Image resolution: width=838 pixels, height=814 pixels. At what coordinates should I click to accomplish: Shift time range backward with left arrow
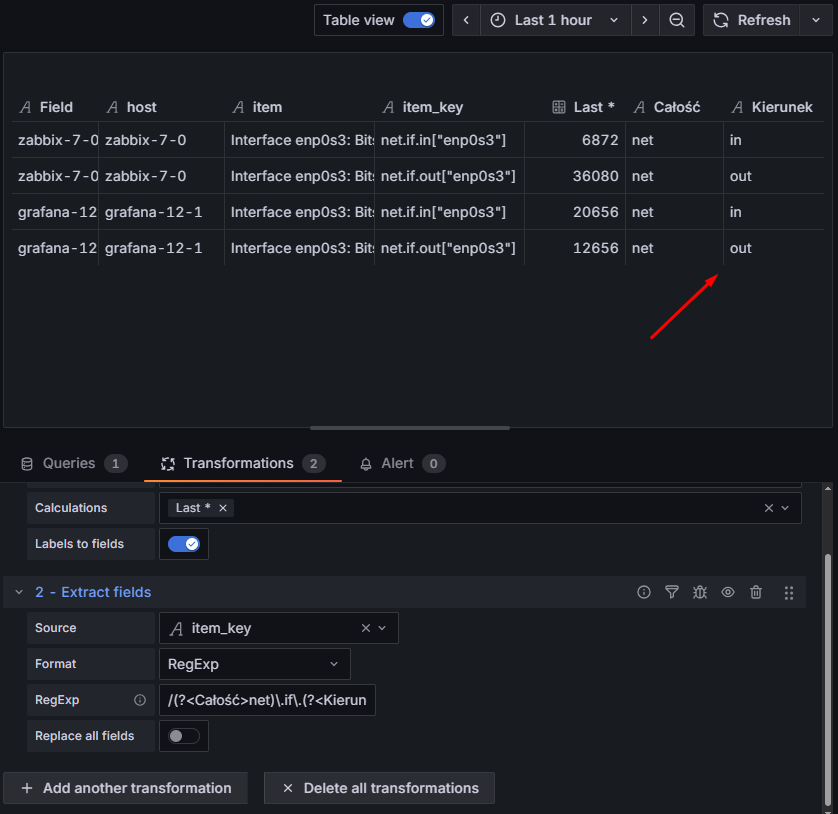(466, 20)
